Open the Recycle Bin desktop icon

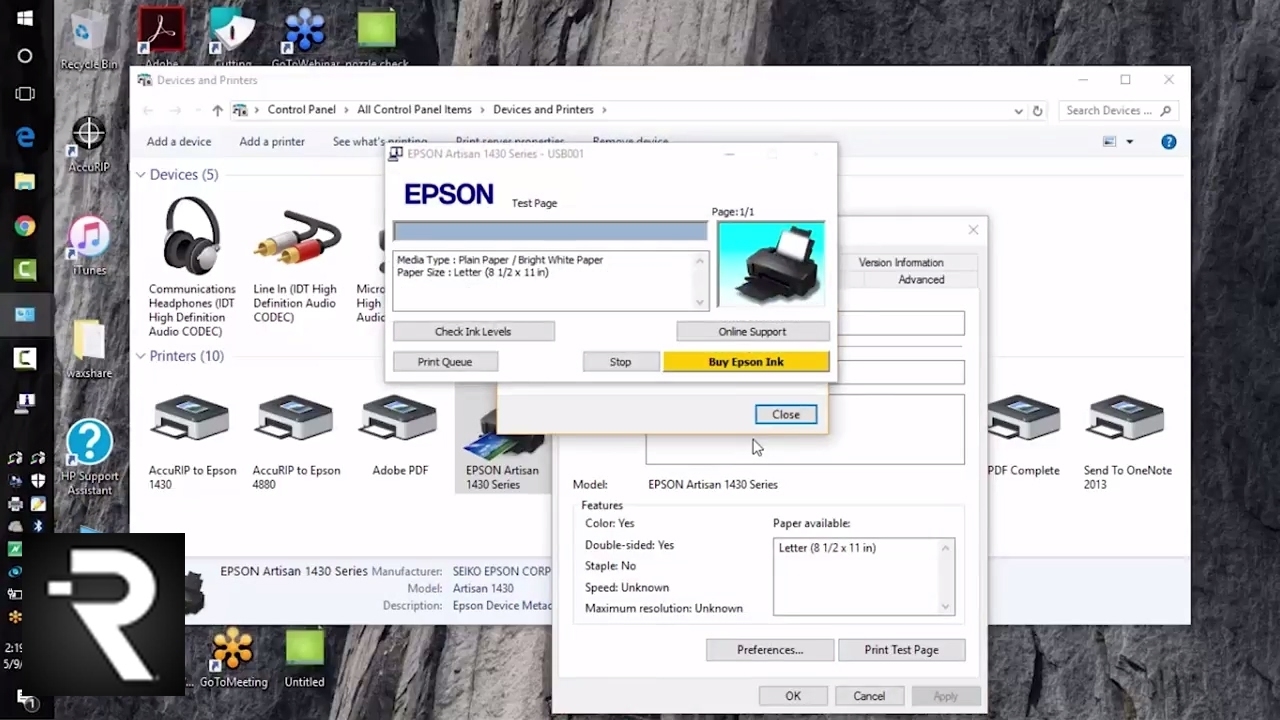tap(88, 40)
